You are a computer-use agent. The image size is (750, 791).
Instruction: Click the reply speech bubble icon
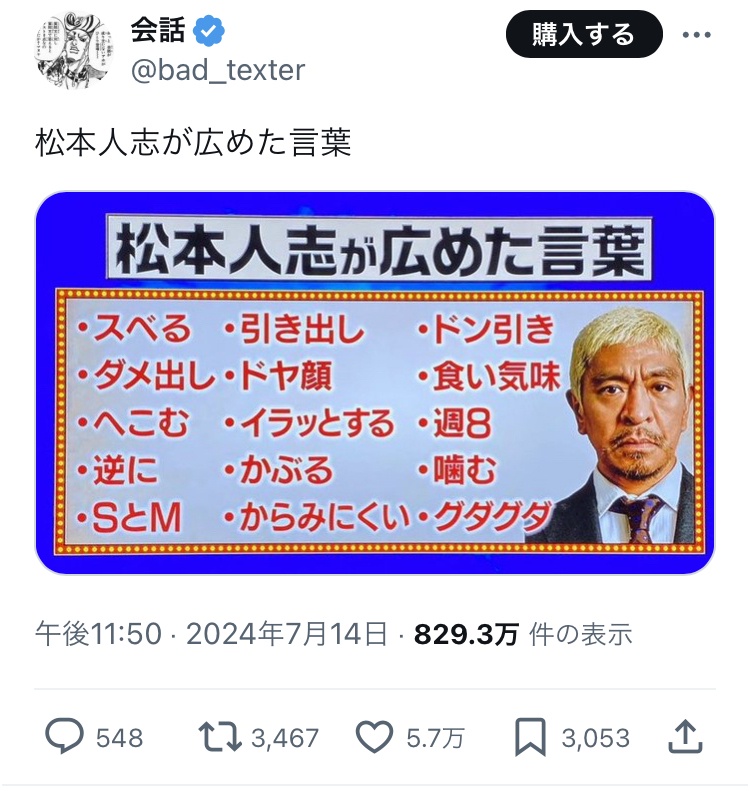[65, 737]
